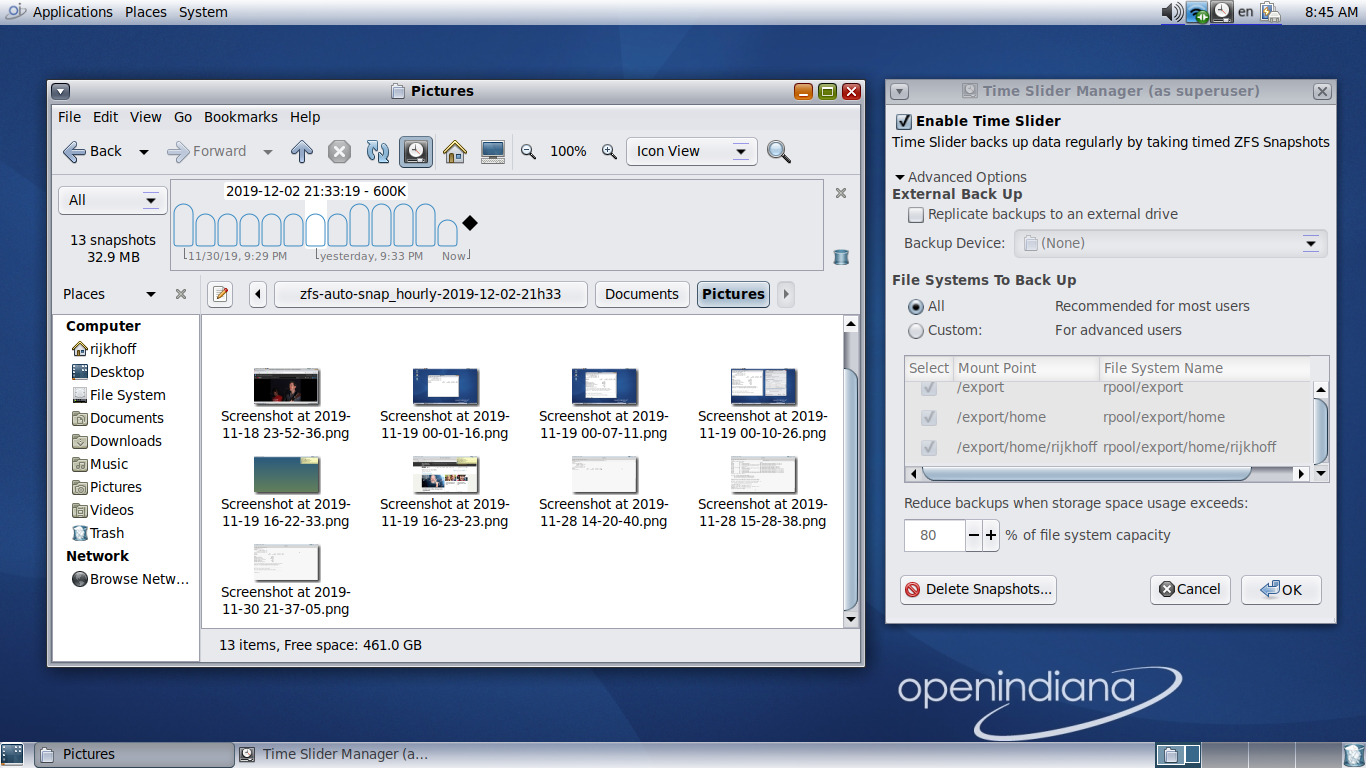Select the highlighted snapshot bar in timeline
The height and width of the screenshot is (768, 1366).
[315, 230]
